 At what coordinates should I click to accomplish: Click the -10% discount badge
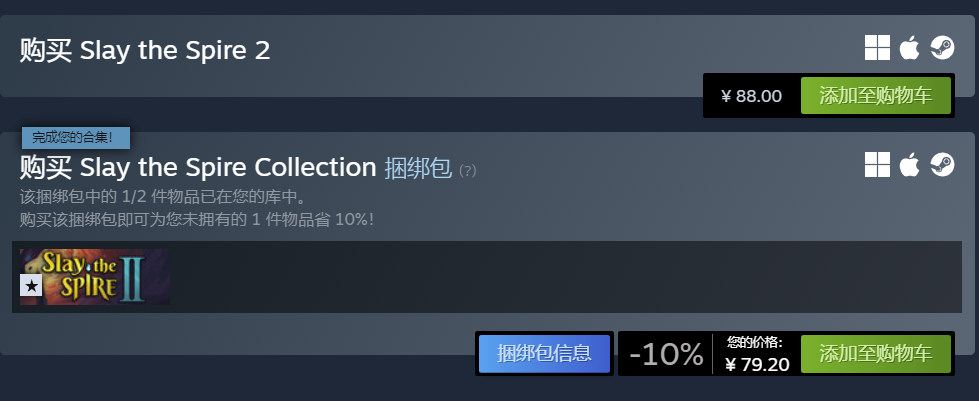tap(666, 354)
